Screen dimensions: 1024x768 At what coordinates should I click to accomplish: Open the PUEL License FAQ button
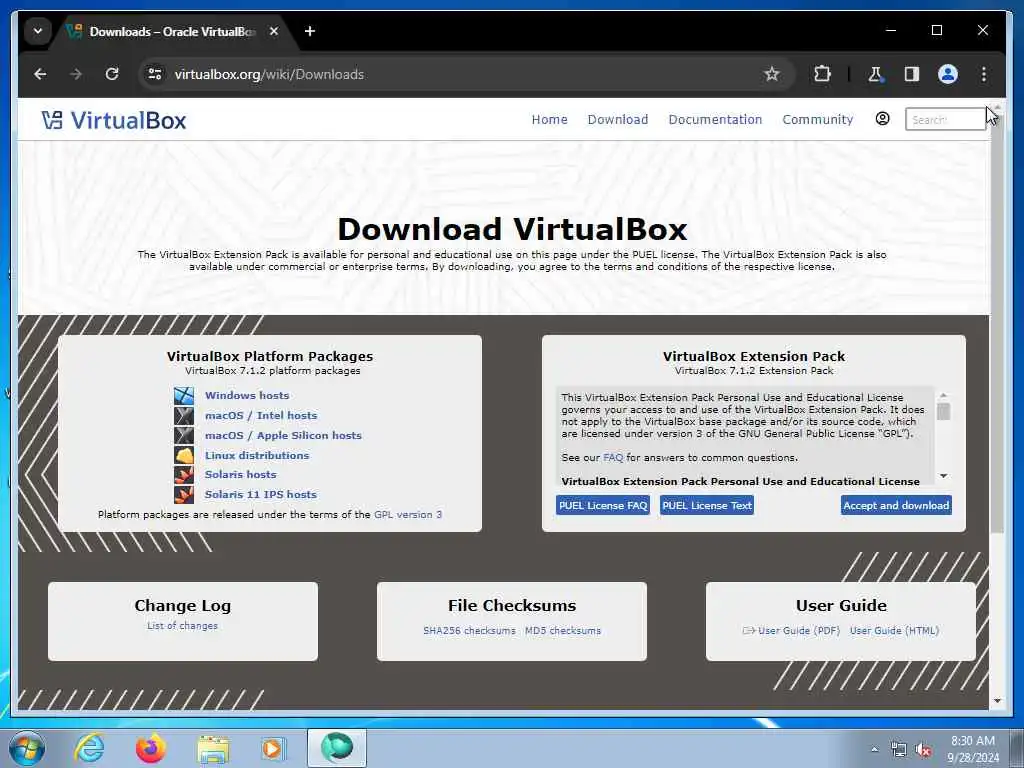603,505
